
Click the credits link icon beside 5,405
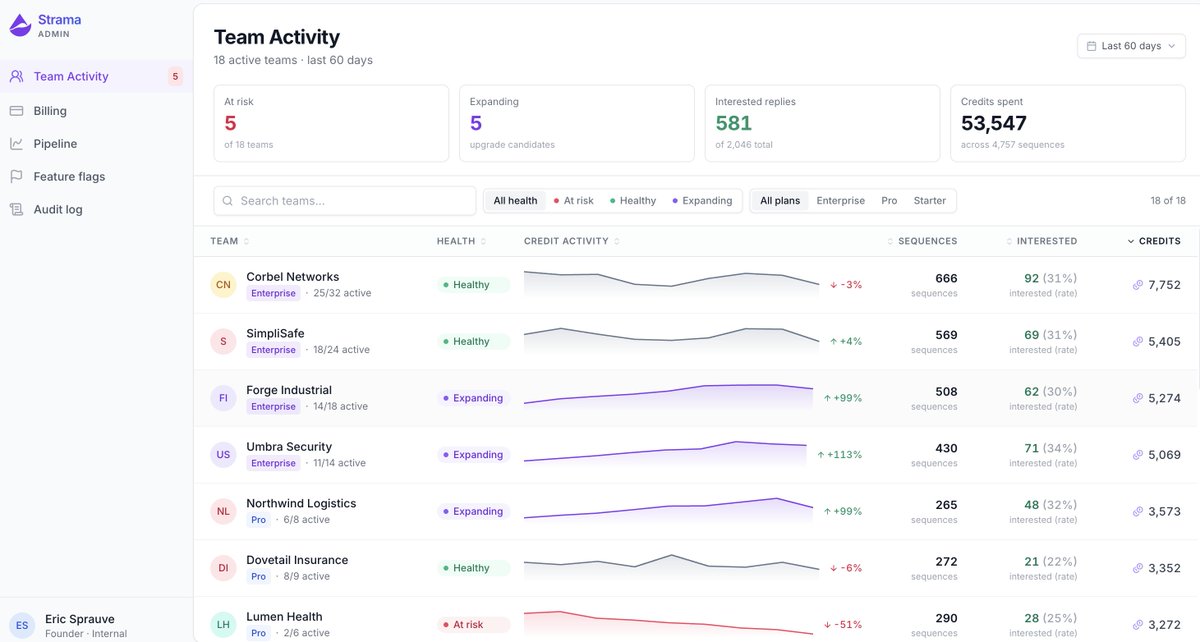[x=1137, y=342]
